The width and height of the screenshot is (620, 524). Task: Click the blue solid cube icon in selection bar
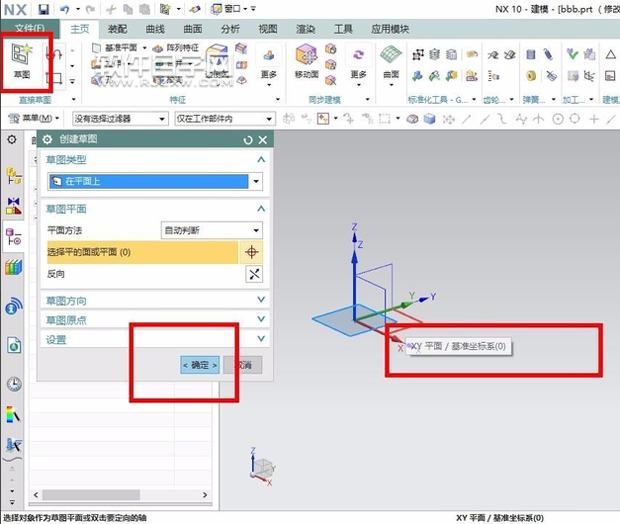(429, 119)
